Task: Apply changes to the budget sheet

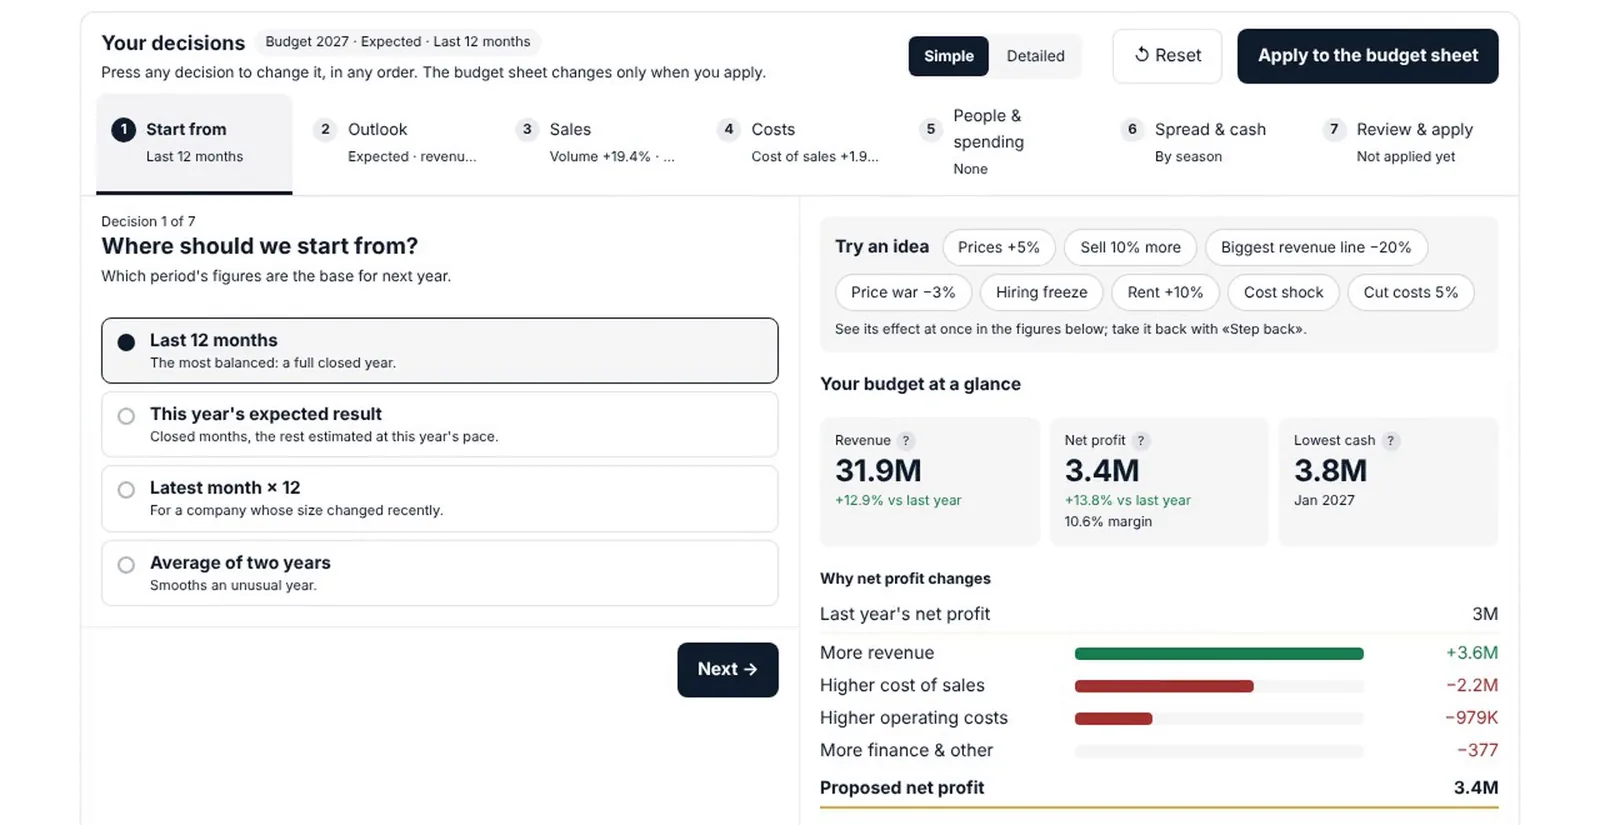Action: (x=1367, y=56)
